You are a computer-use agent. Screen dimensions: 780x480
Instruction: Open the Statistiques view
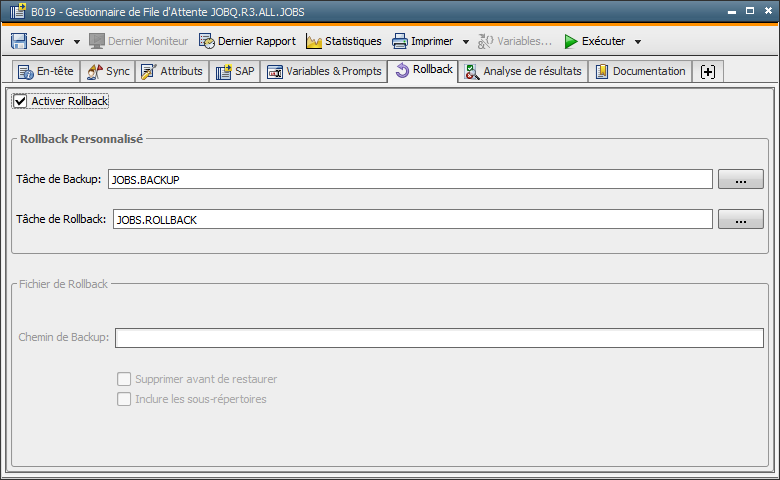[x=343, y=41]
